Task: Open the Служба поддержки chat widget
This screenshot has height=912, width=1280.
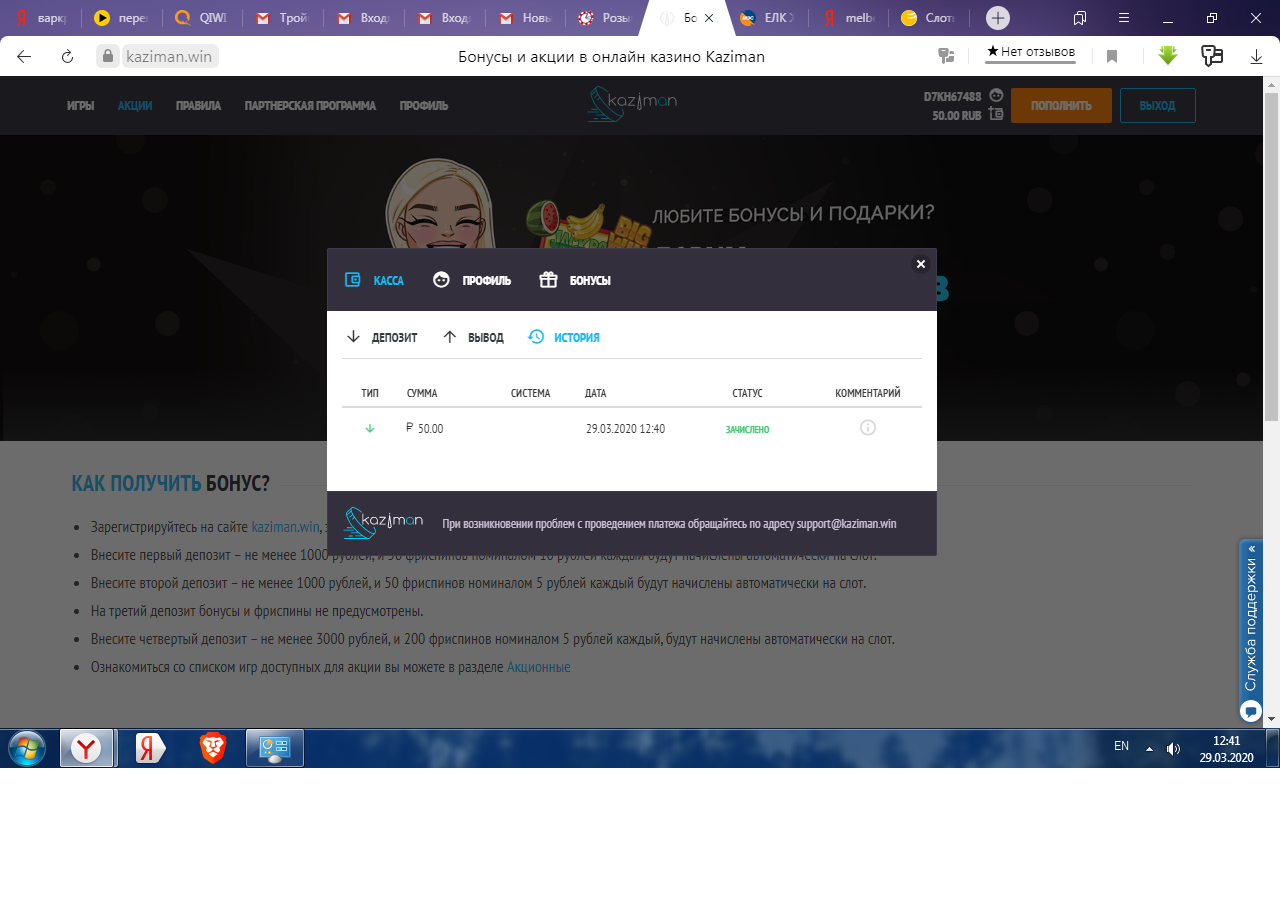Action: coord(1251,632)
